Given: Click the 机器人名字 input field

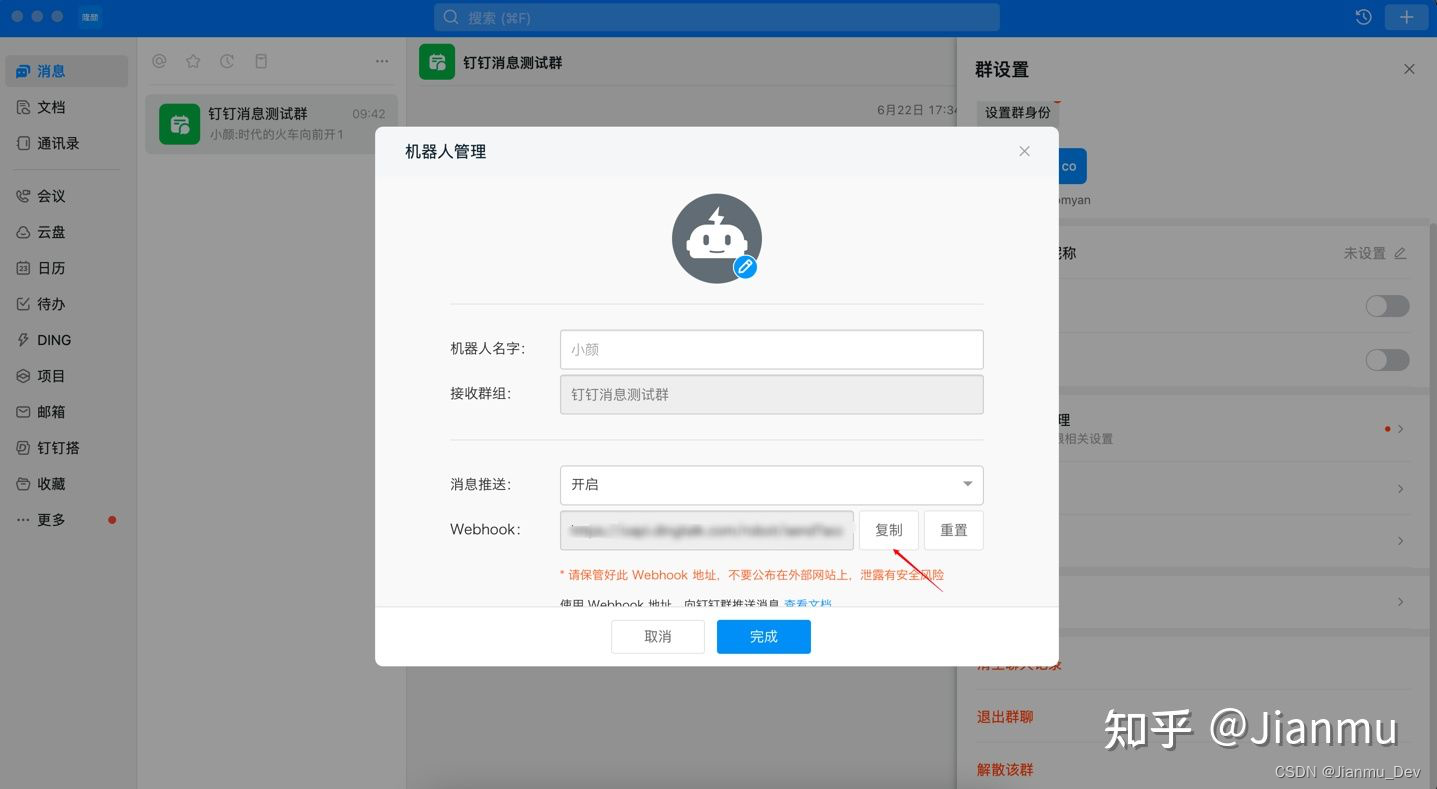Looking at the screenshot, I should (771, 349).
